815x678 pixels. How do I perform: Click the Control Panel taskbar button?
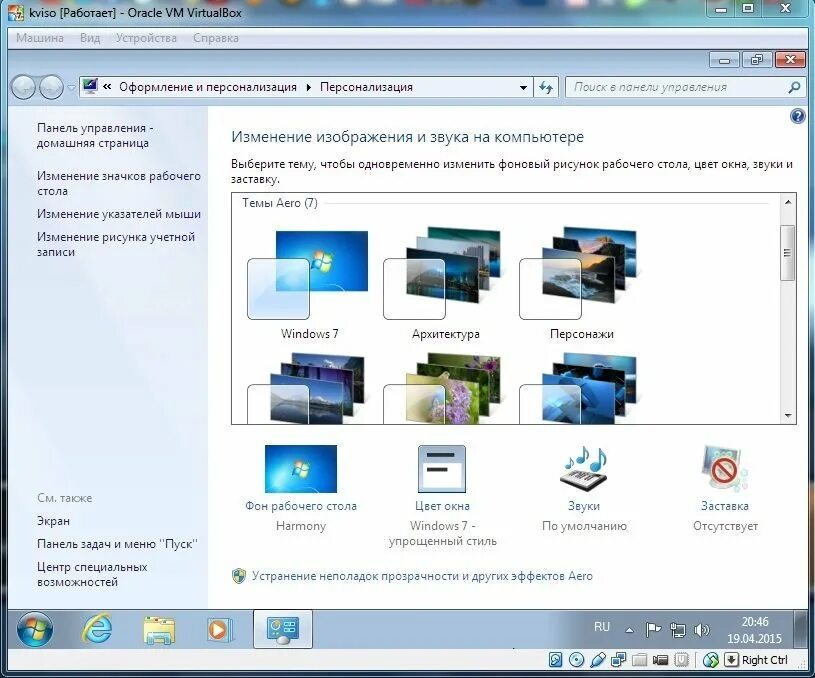coord(283,629)
